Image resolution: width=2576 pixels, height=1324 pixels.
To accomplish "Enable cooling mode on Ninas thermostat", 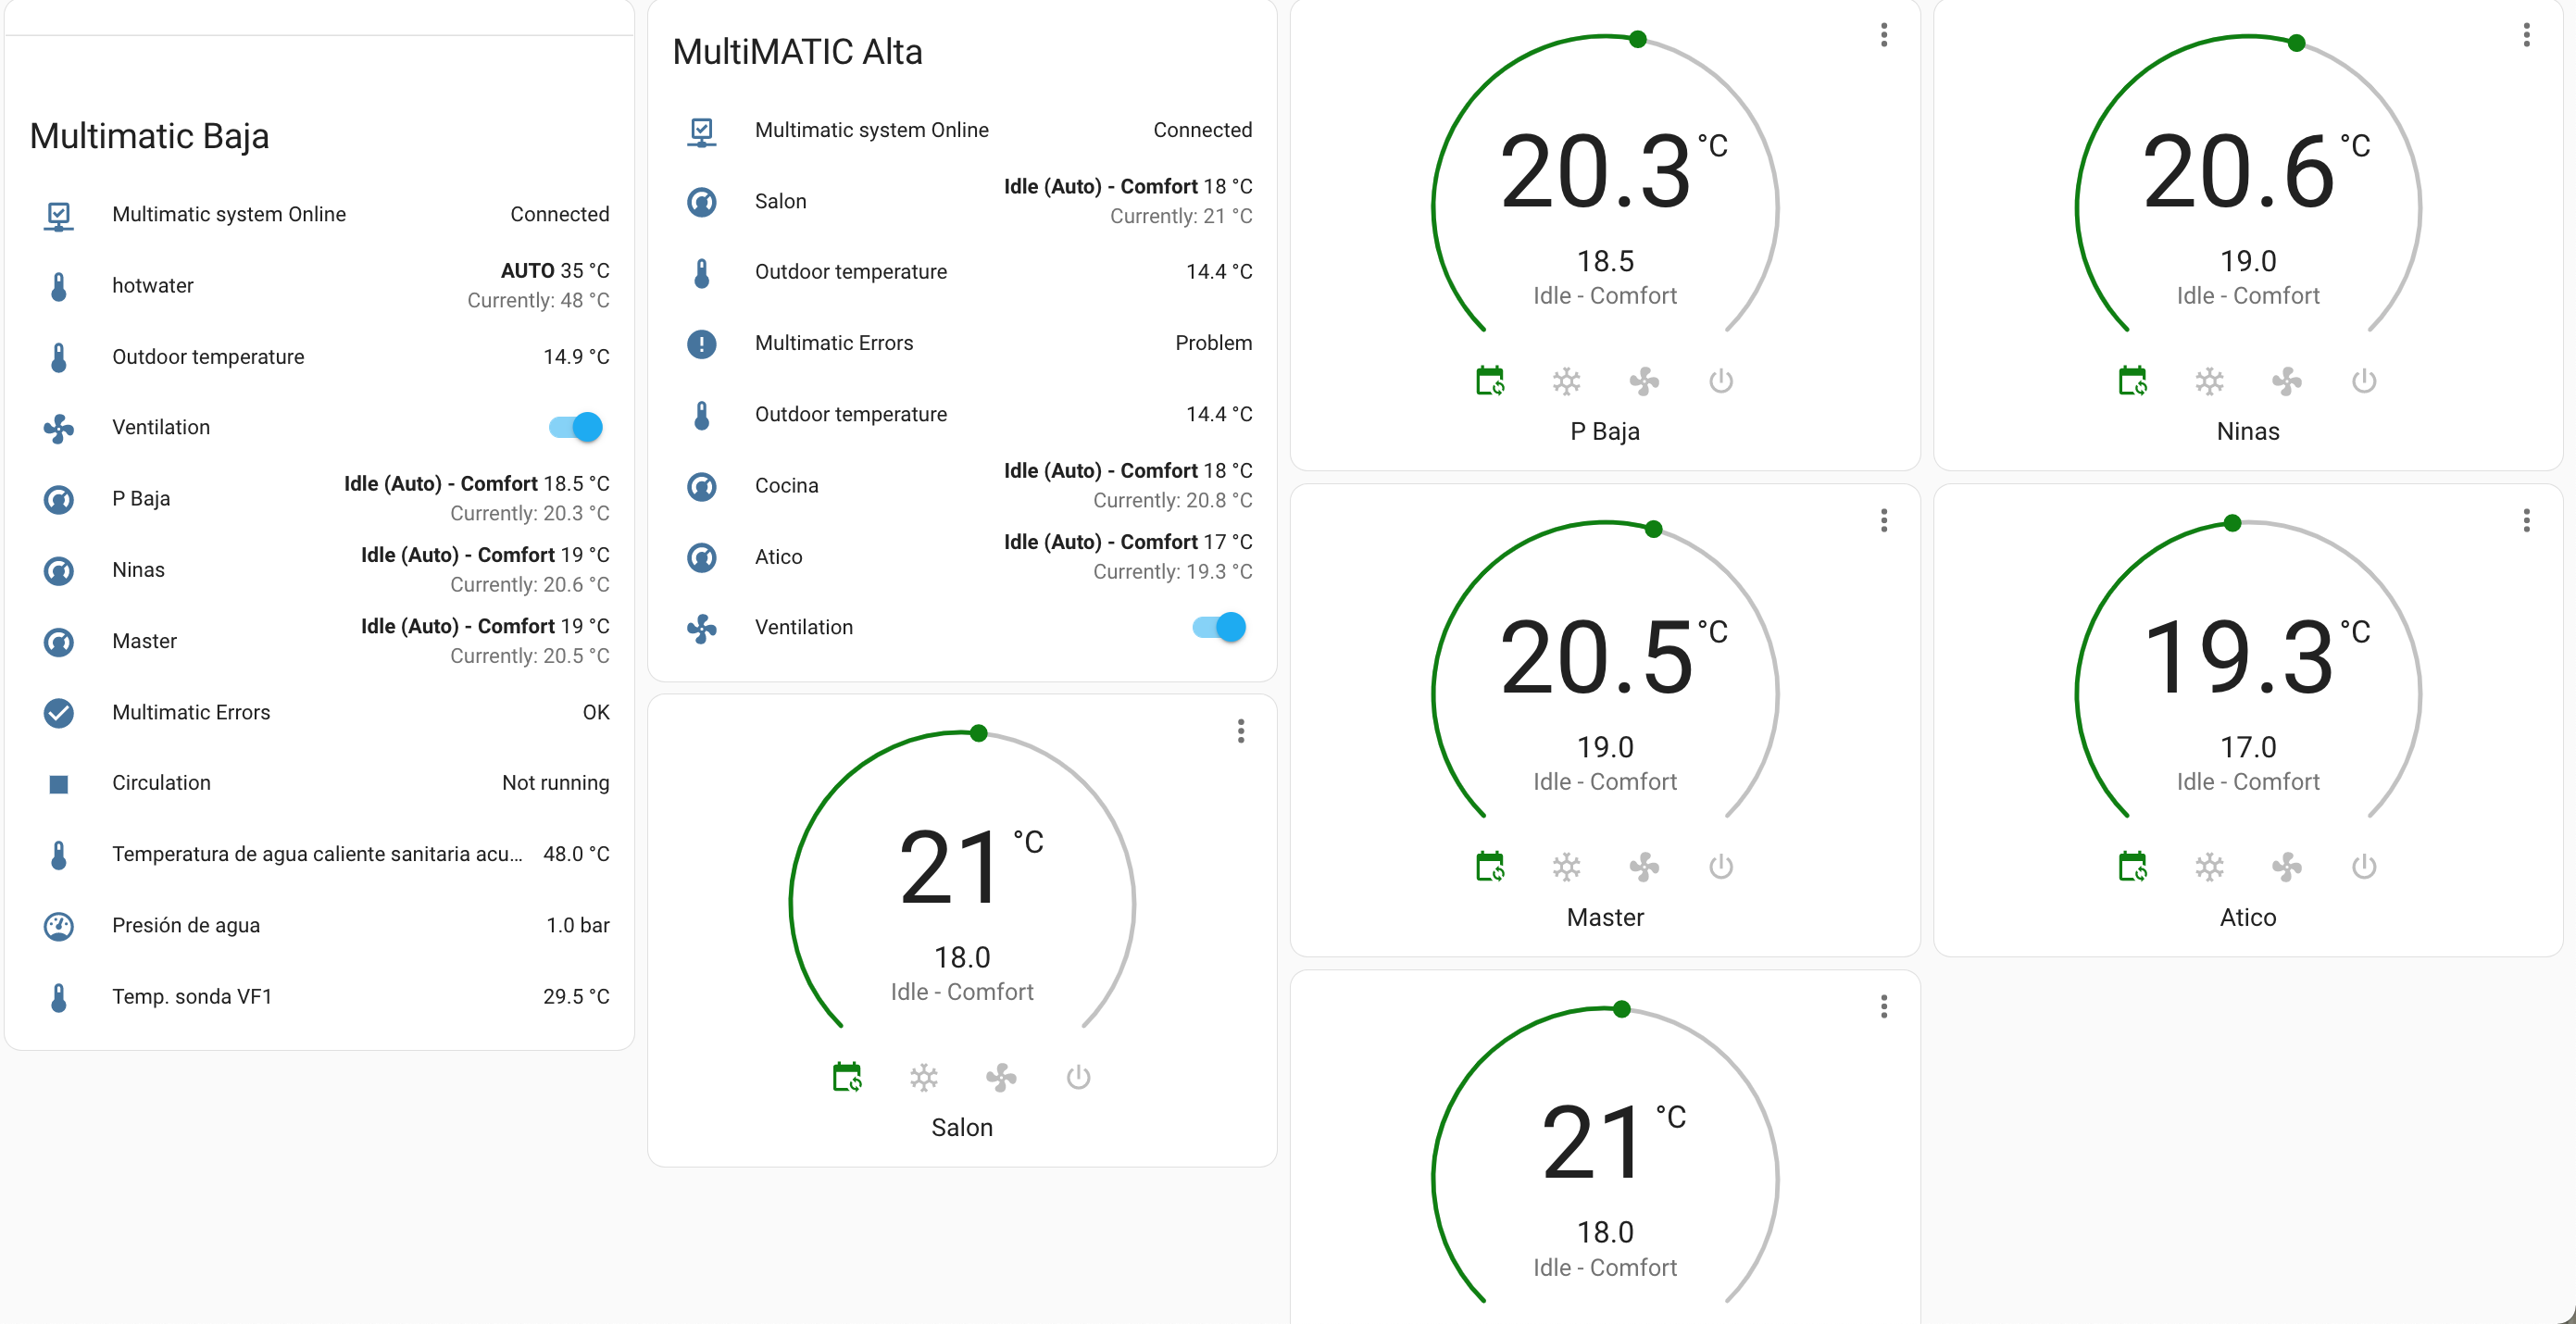I will coord(2210,381).
